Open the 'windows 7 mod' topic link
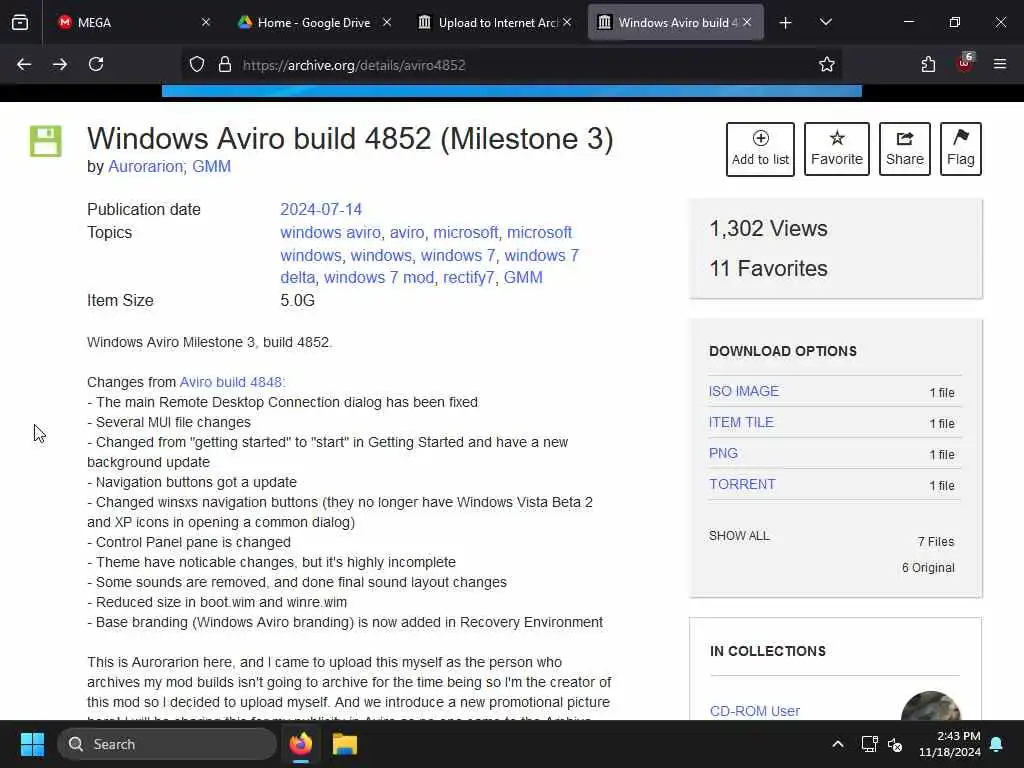1024x768 pixels. (379, 278)
